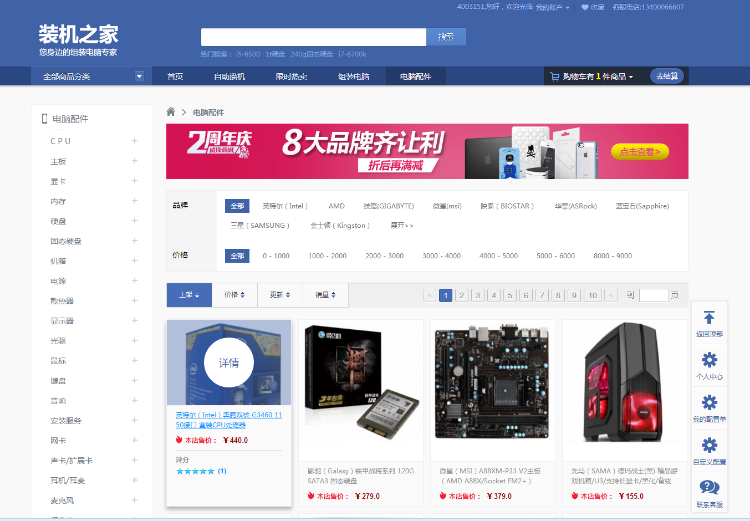The width and height of the screenshot is (750, 521).
Task: Click the third gear icon in right sidebar
Action: click(x=709, y=402)
